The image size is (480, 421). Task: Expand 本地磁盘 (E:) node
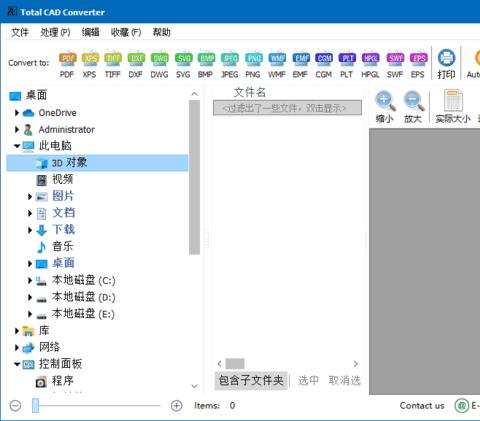click(x=30, y=314)
